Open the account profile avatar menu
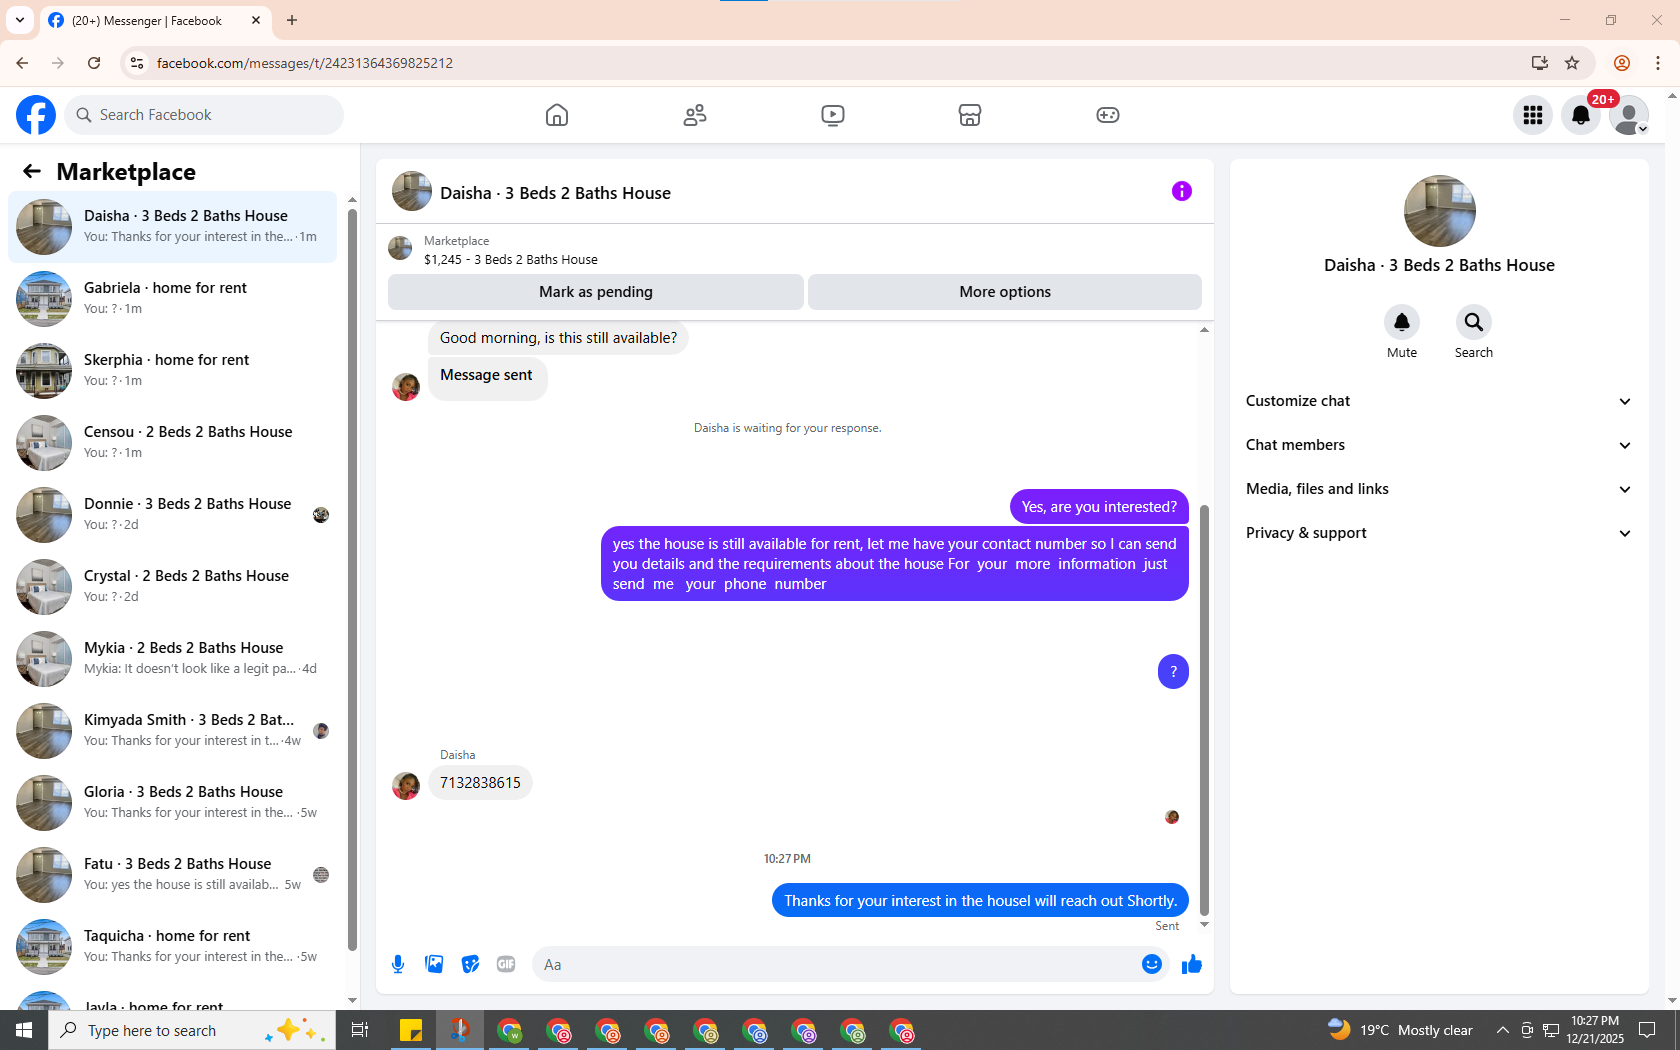The height and width of the screenshot is (1050, 1680). click(1629, 115)
